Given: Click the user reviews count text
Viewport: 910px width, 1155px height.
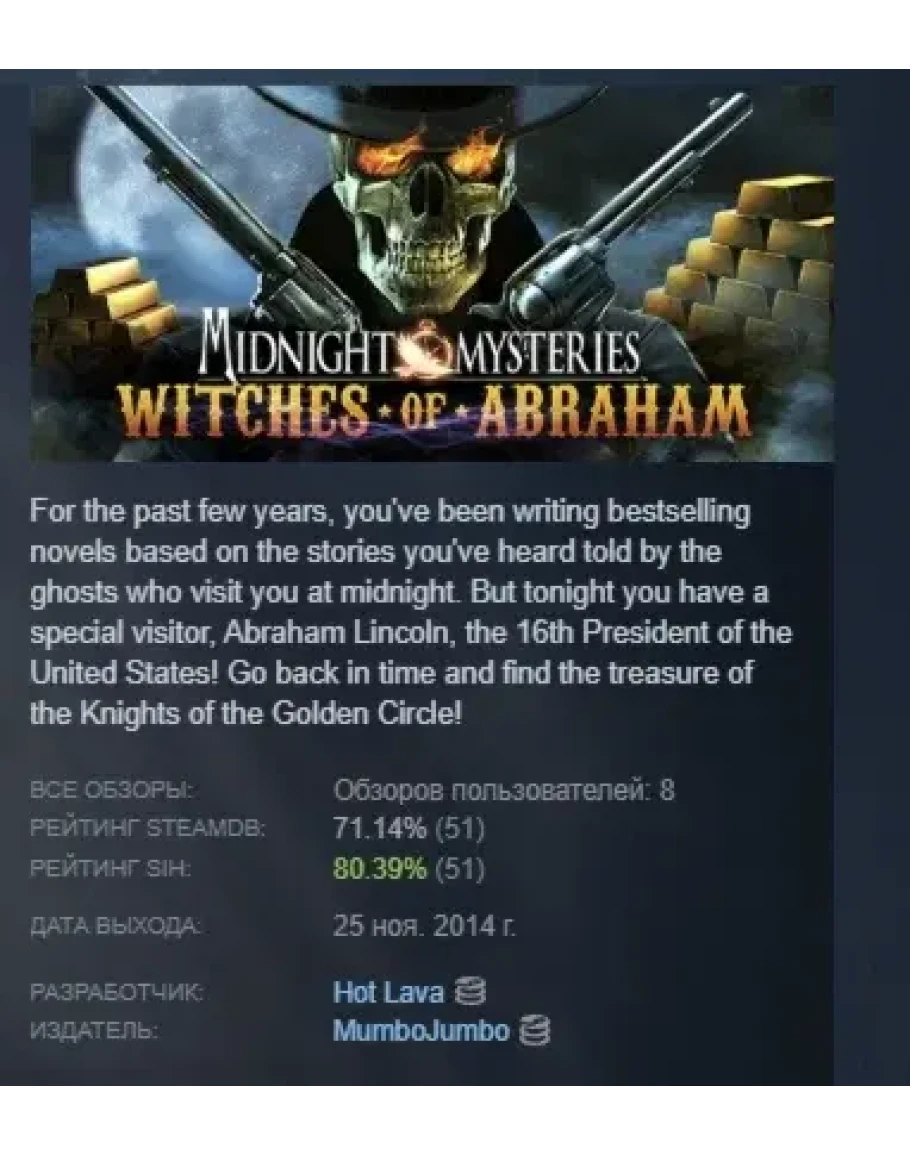Looking at the screenshot, I should point(504,790).
